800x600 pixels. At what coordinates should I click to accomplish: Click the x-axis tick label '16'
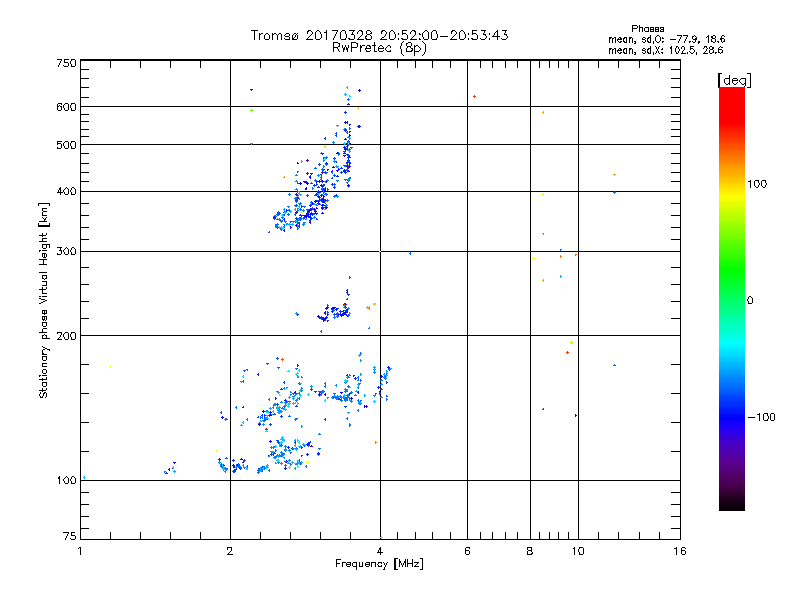click(x=680, y=551)
